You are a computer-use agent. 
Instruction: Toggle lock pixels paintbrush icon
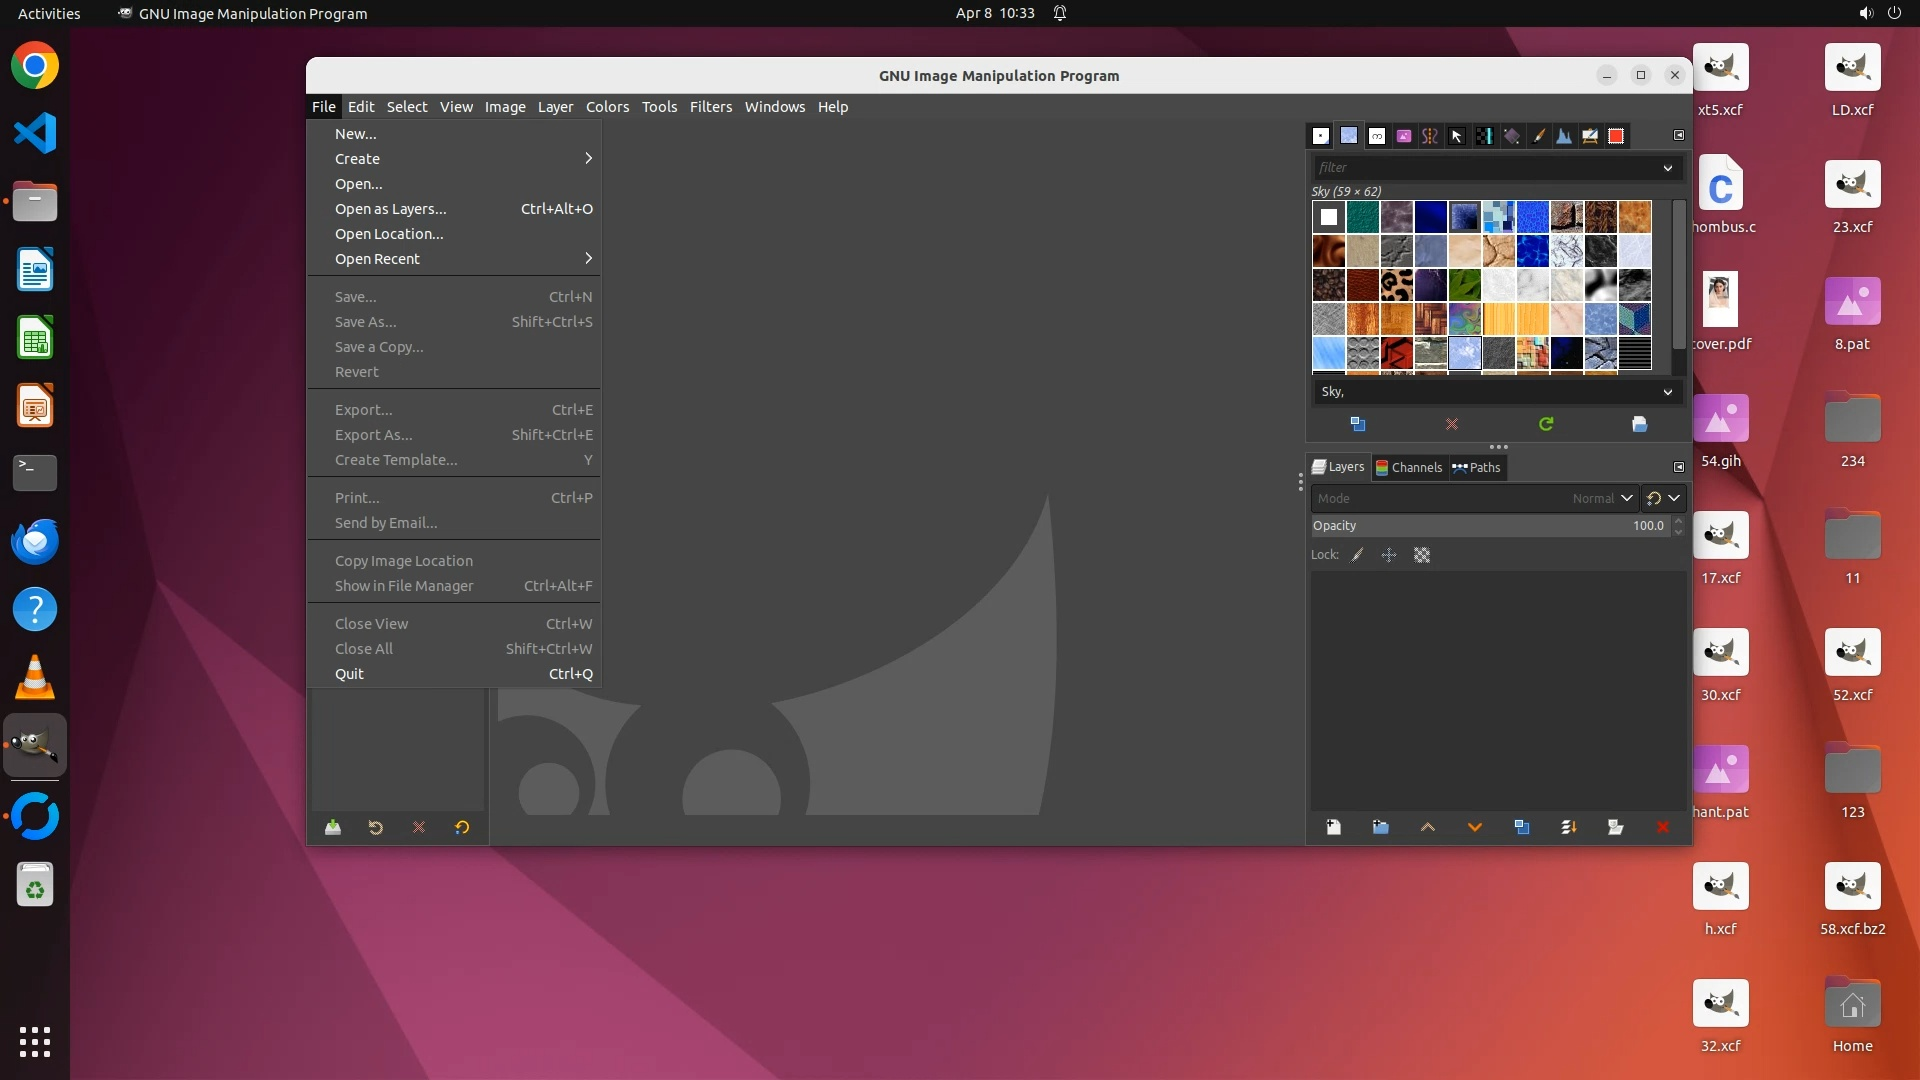1357,555
